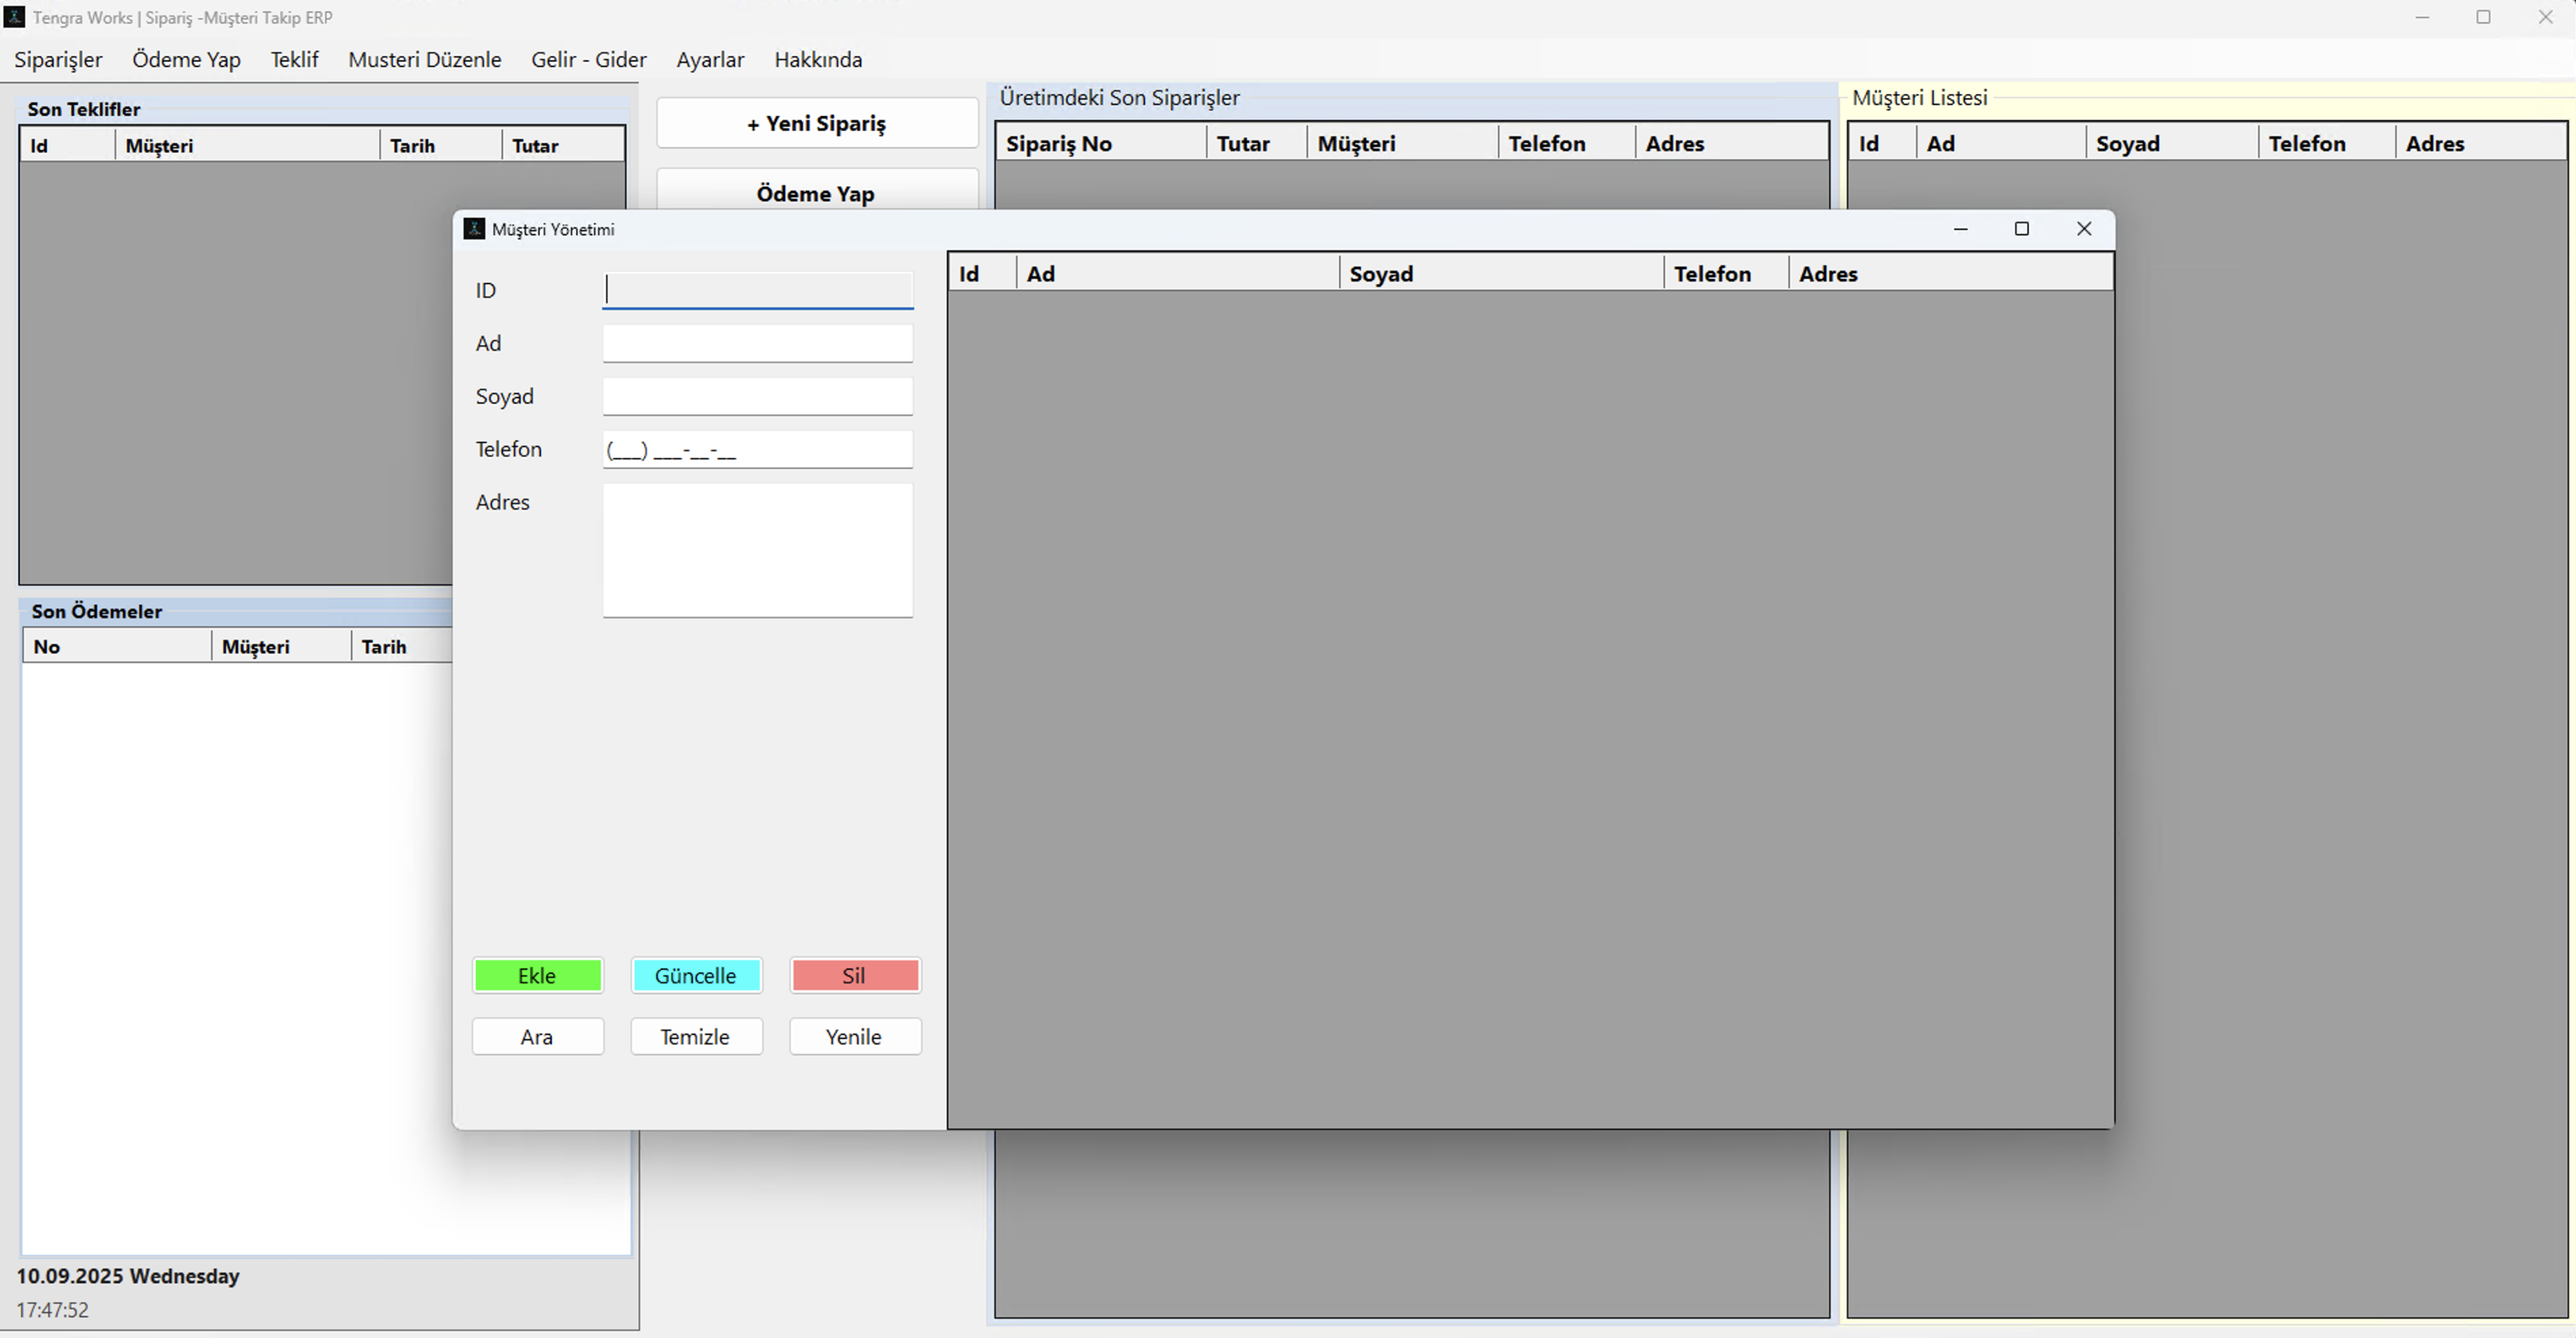Maximize the Müşteri Yönetimi dialog
The image size is (2576, 1338).
point(2021,229)
